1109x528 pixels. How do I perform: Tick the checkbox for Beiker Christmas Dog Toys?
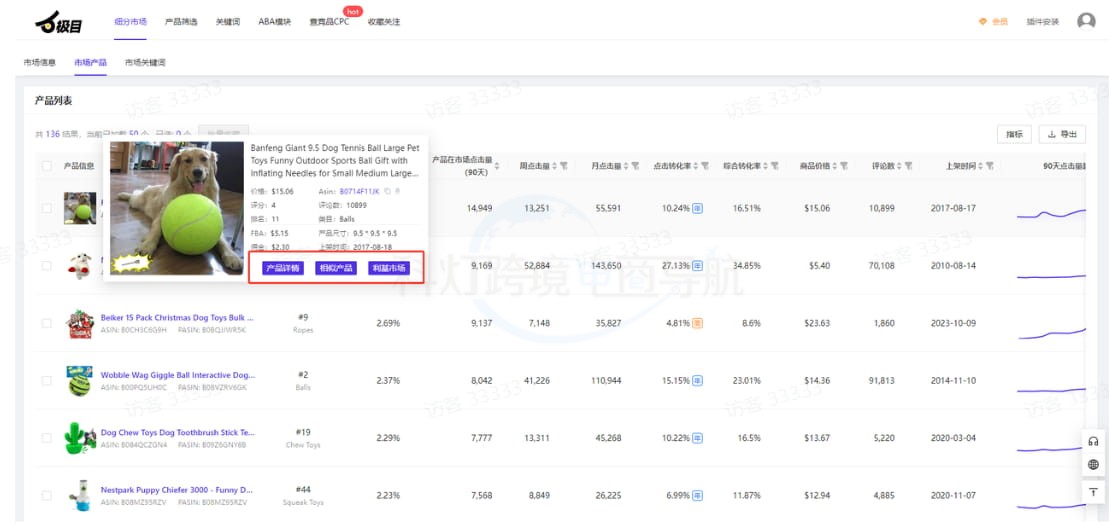click(47, 323)
